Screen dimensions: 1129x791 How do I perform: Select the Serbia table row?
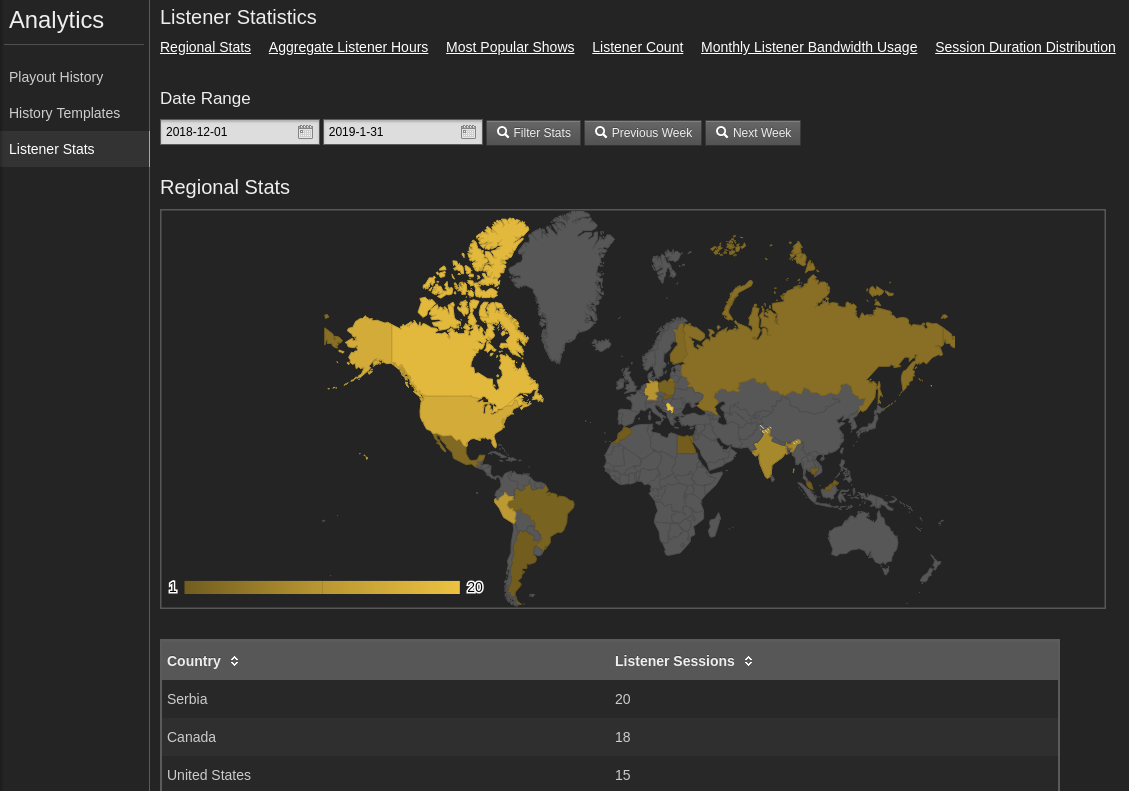610,699
